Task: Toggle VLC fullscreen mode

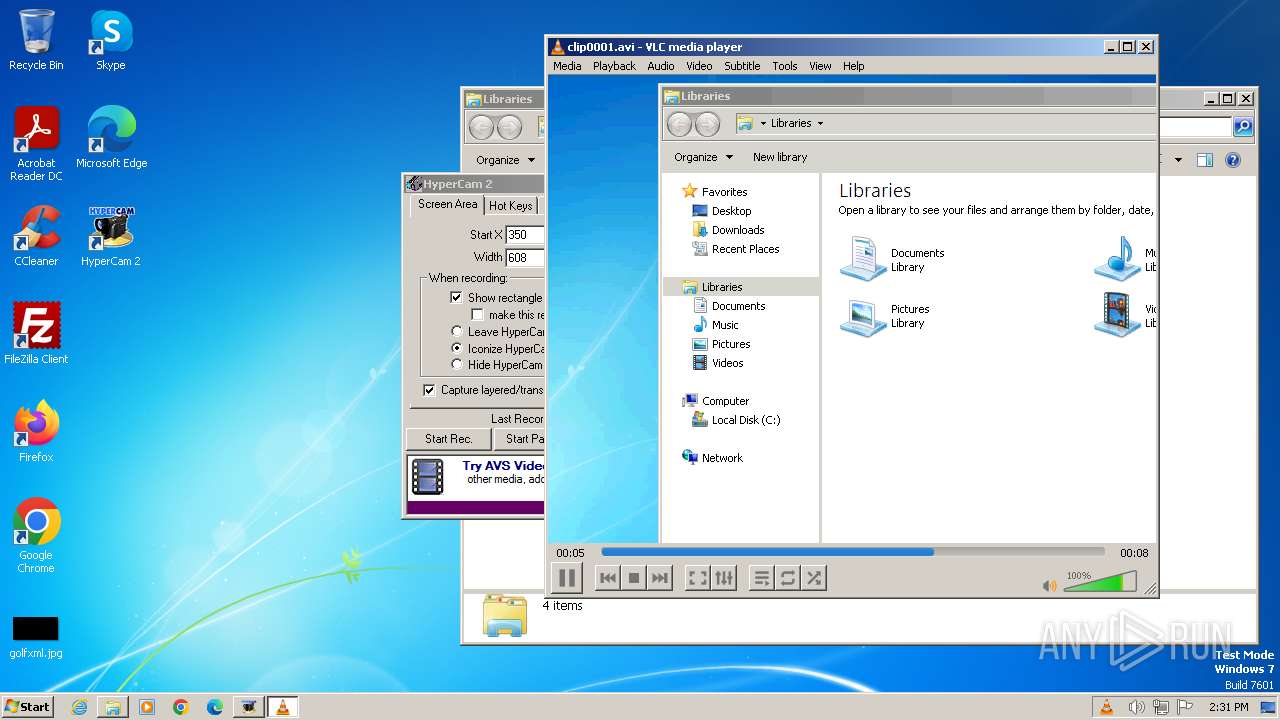Action: tap(698, 578)
